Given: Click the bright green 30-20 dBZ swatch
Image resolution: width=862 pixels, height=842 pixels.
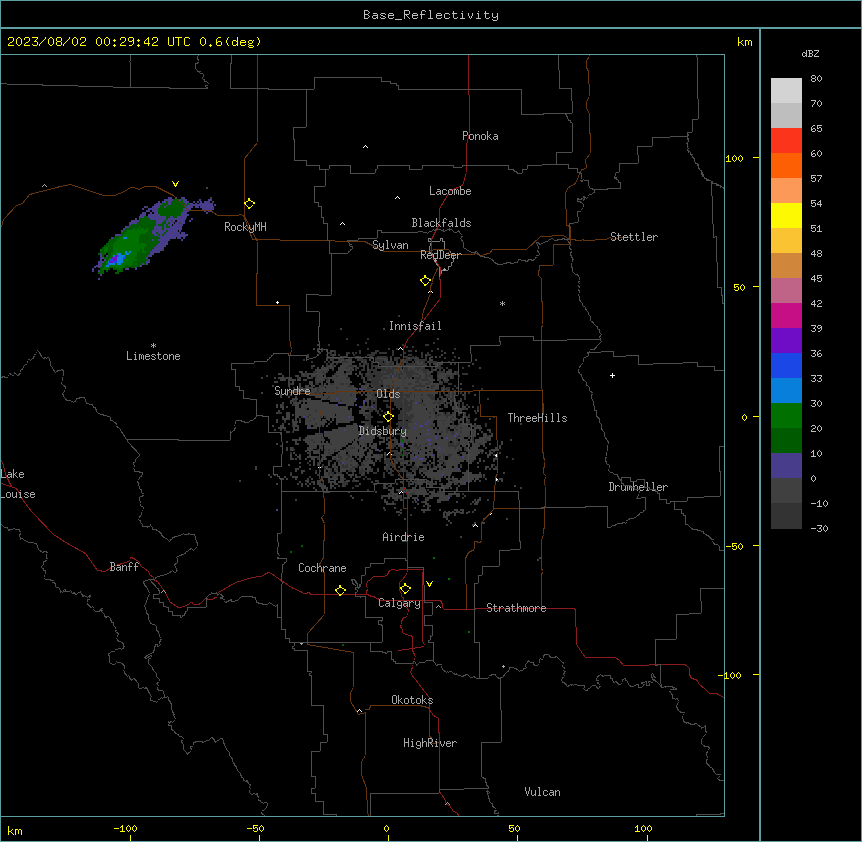Looking at the screenshot, I should click(x=786, y=416).
